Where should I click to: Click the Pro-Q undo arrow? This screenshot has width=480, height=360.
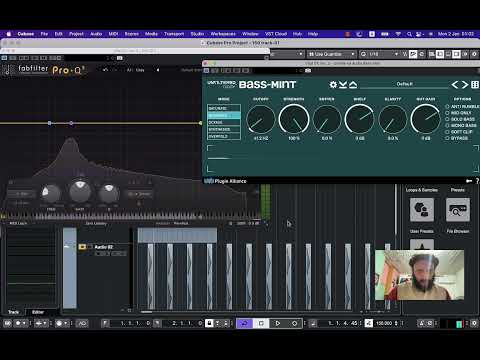(x=105, y=70)
